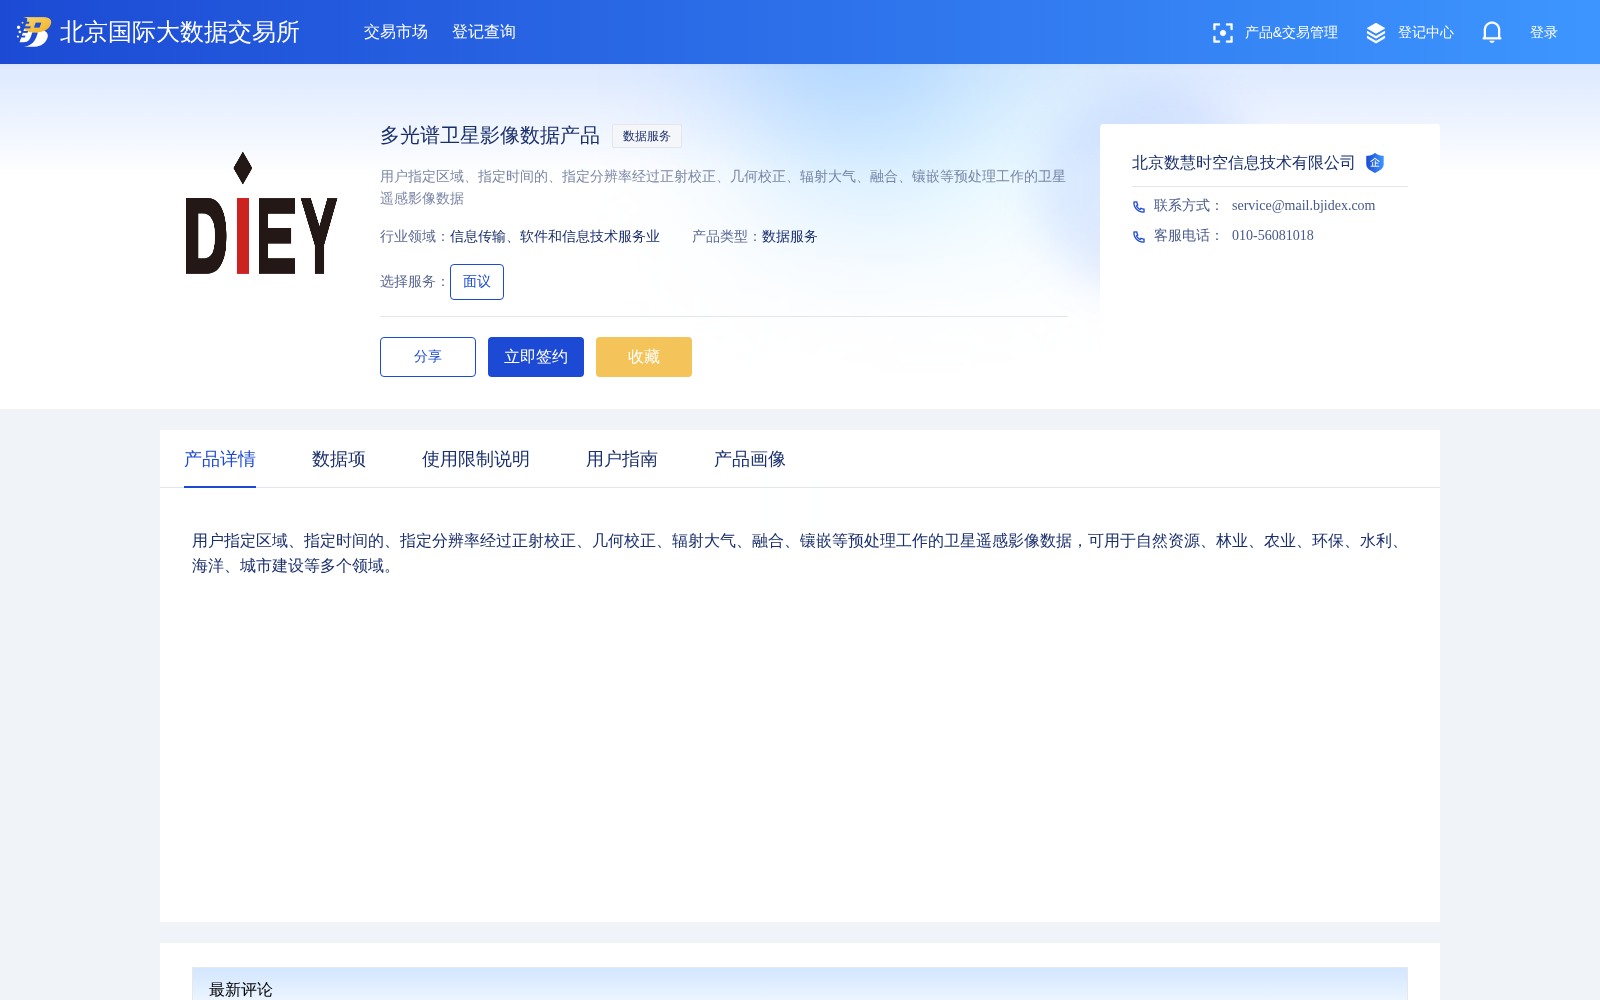The image size is (1600, 1000).
Task: Click the 产品类型 value 数据服务
Action: click(790, 237)
